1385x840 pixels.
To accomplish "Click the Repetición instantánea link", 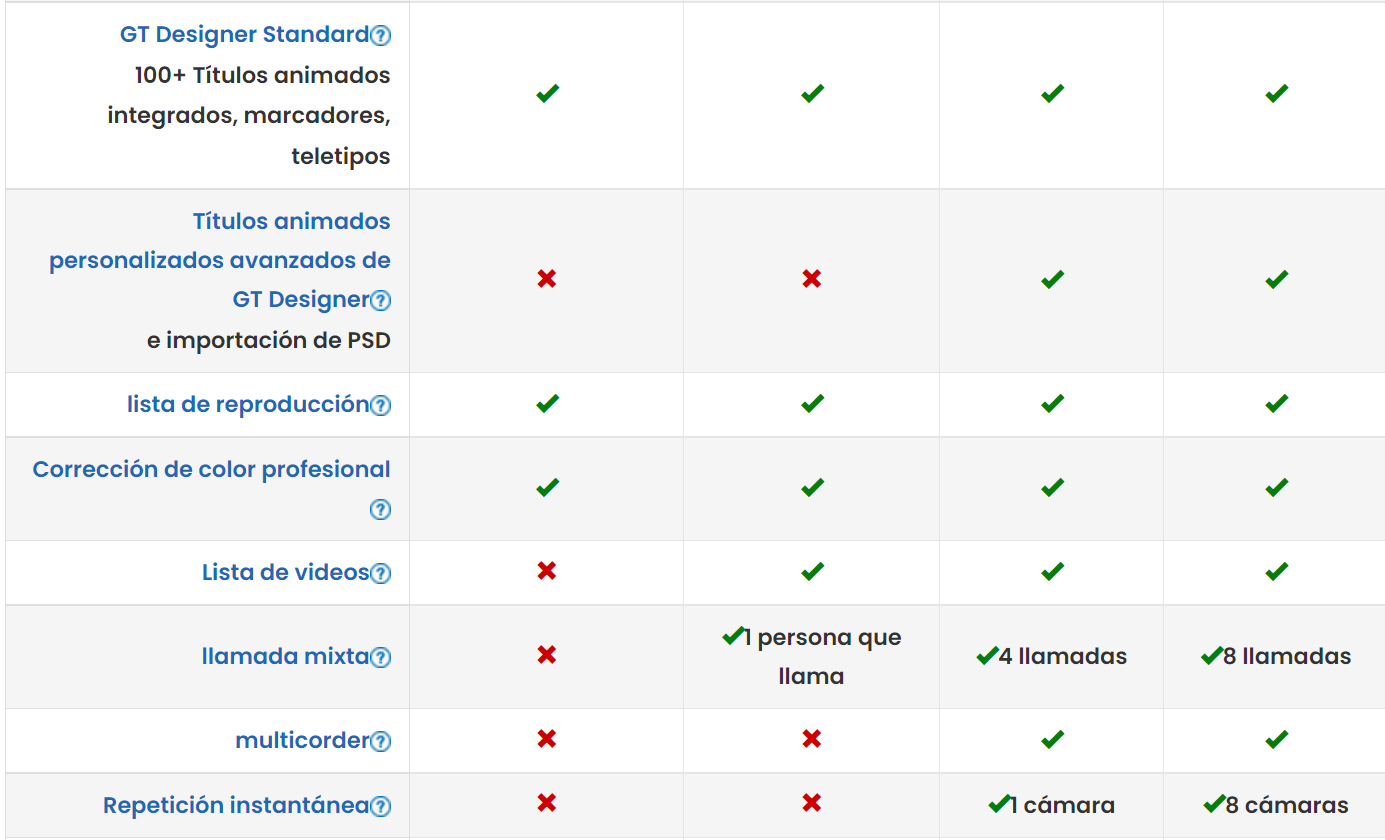I will pyautogui.click(x=236, y=805).
